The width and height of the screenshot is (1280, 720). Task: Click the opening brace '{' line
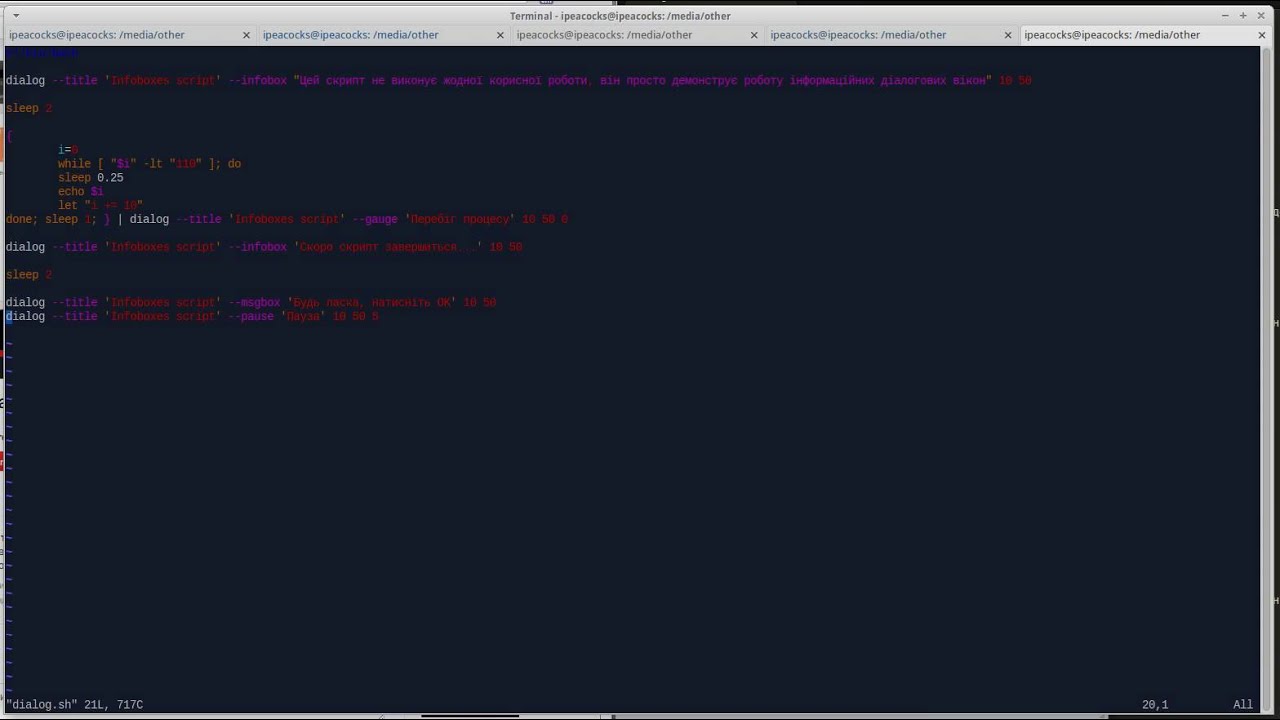tap(9, 136)
